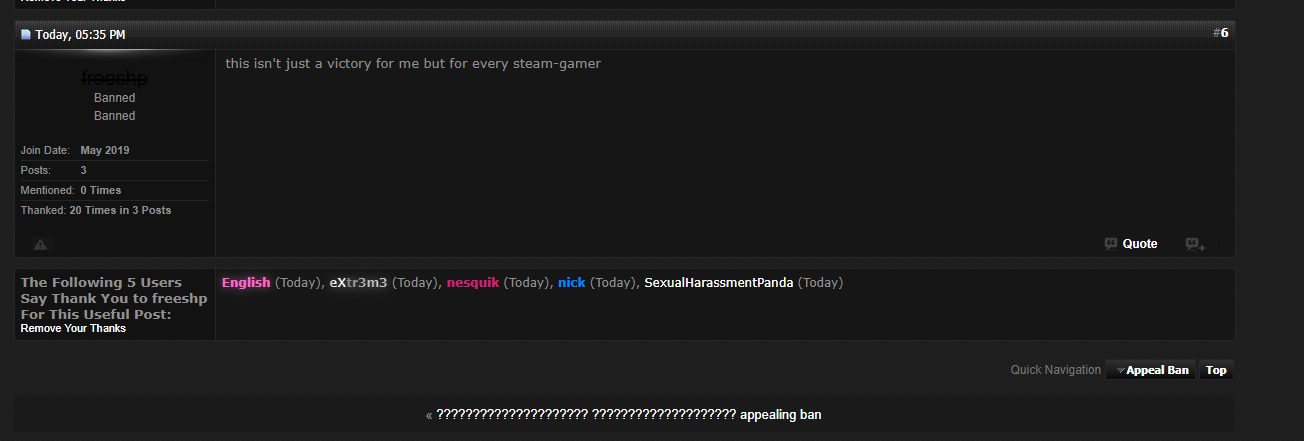
Task: Click the Mentioned 0 Times user stat
Action: 71,190
